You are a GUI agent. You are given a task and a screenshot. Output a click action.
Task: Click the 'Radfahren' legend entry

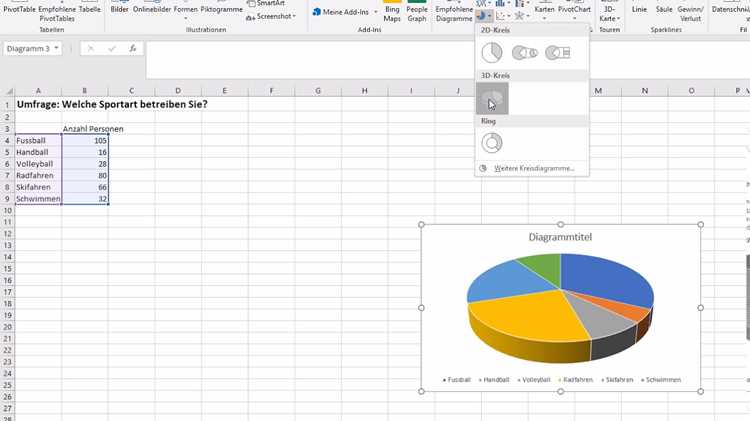click(x=575, y=380)
